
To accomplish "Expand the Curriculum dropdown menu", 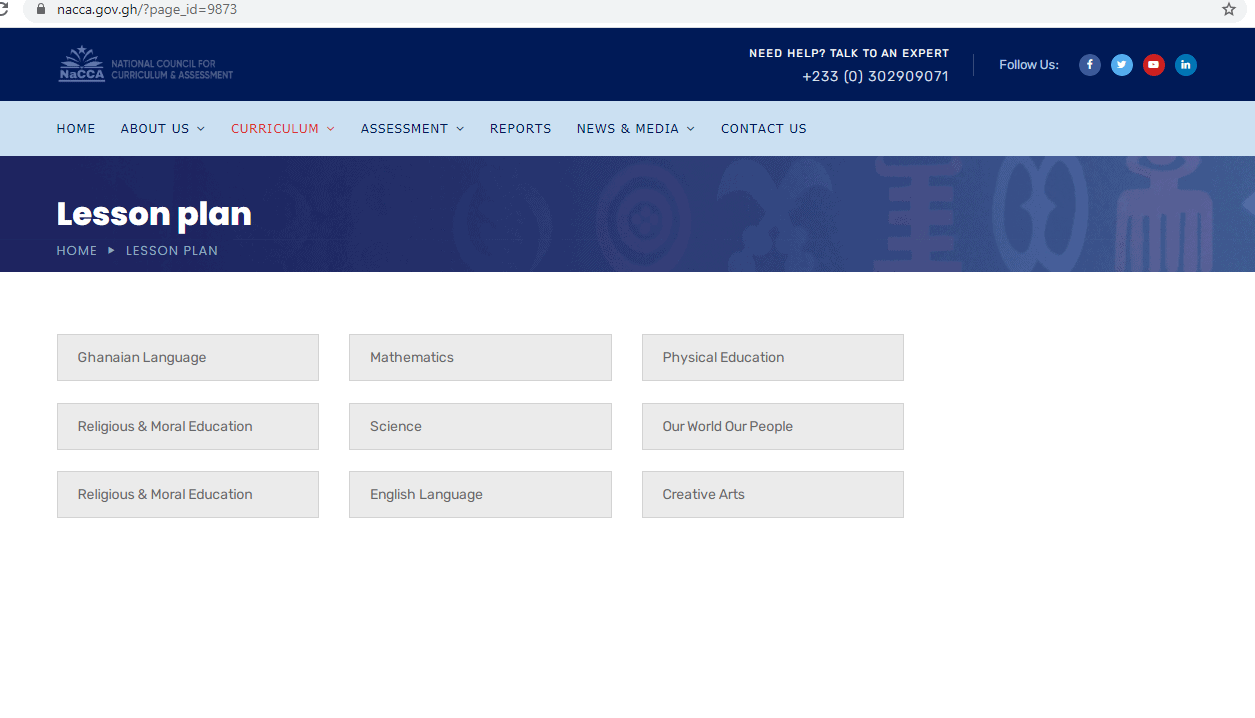I will tap(282, 129).
